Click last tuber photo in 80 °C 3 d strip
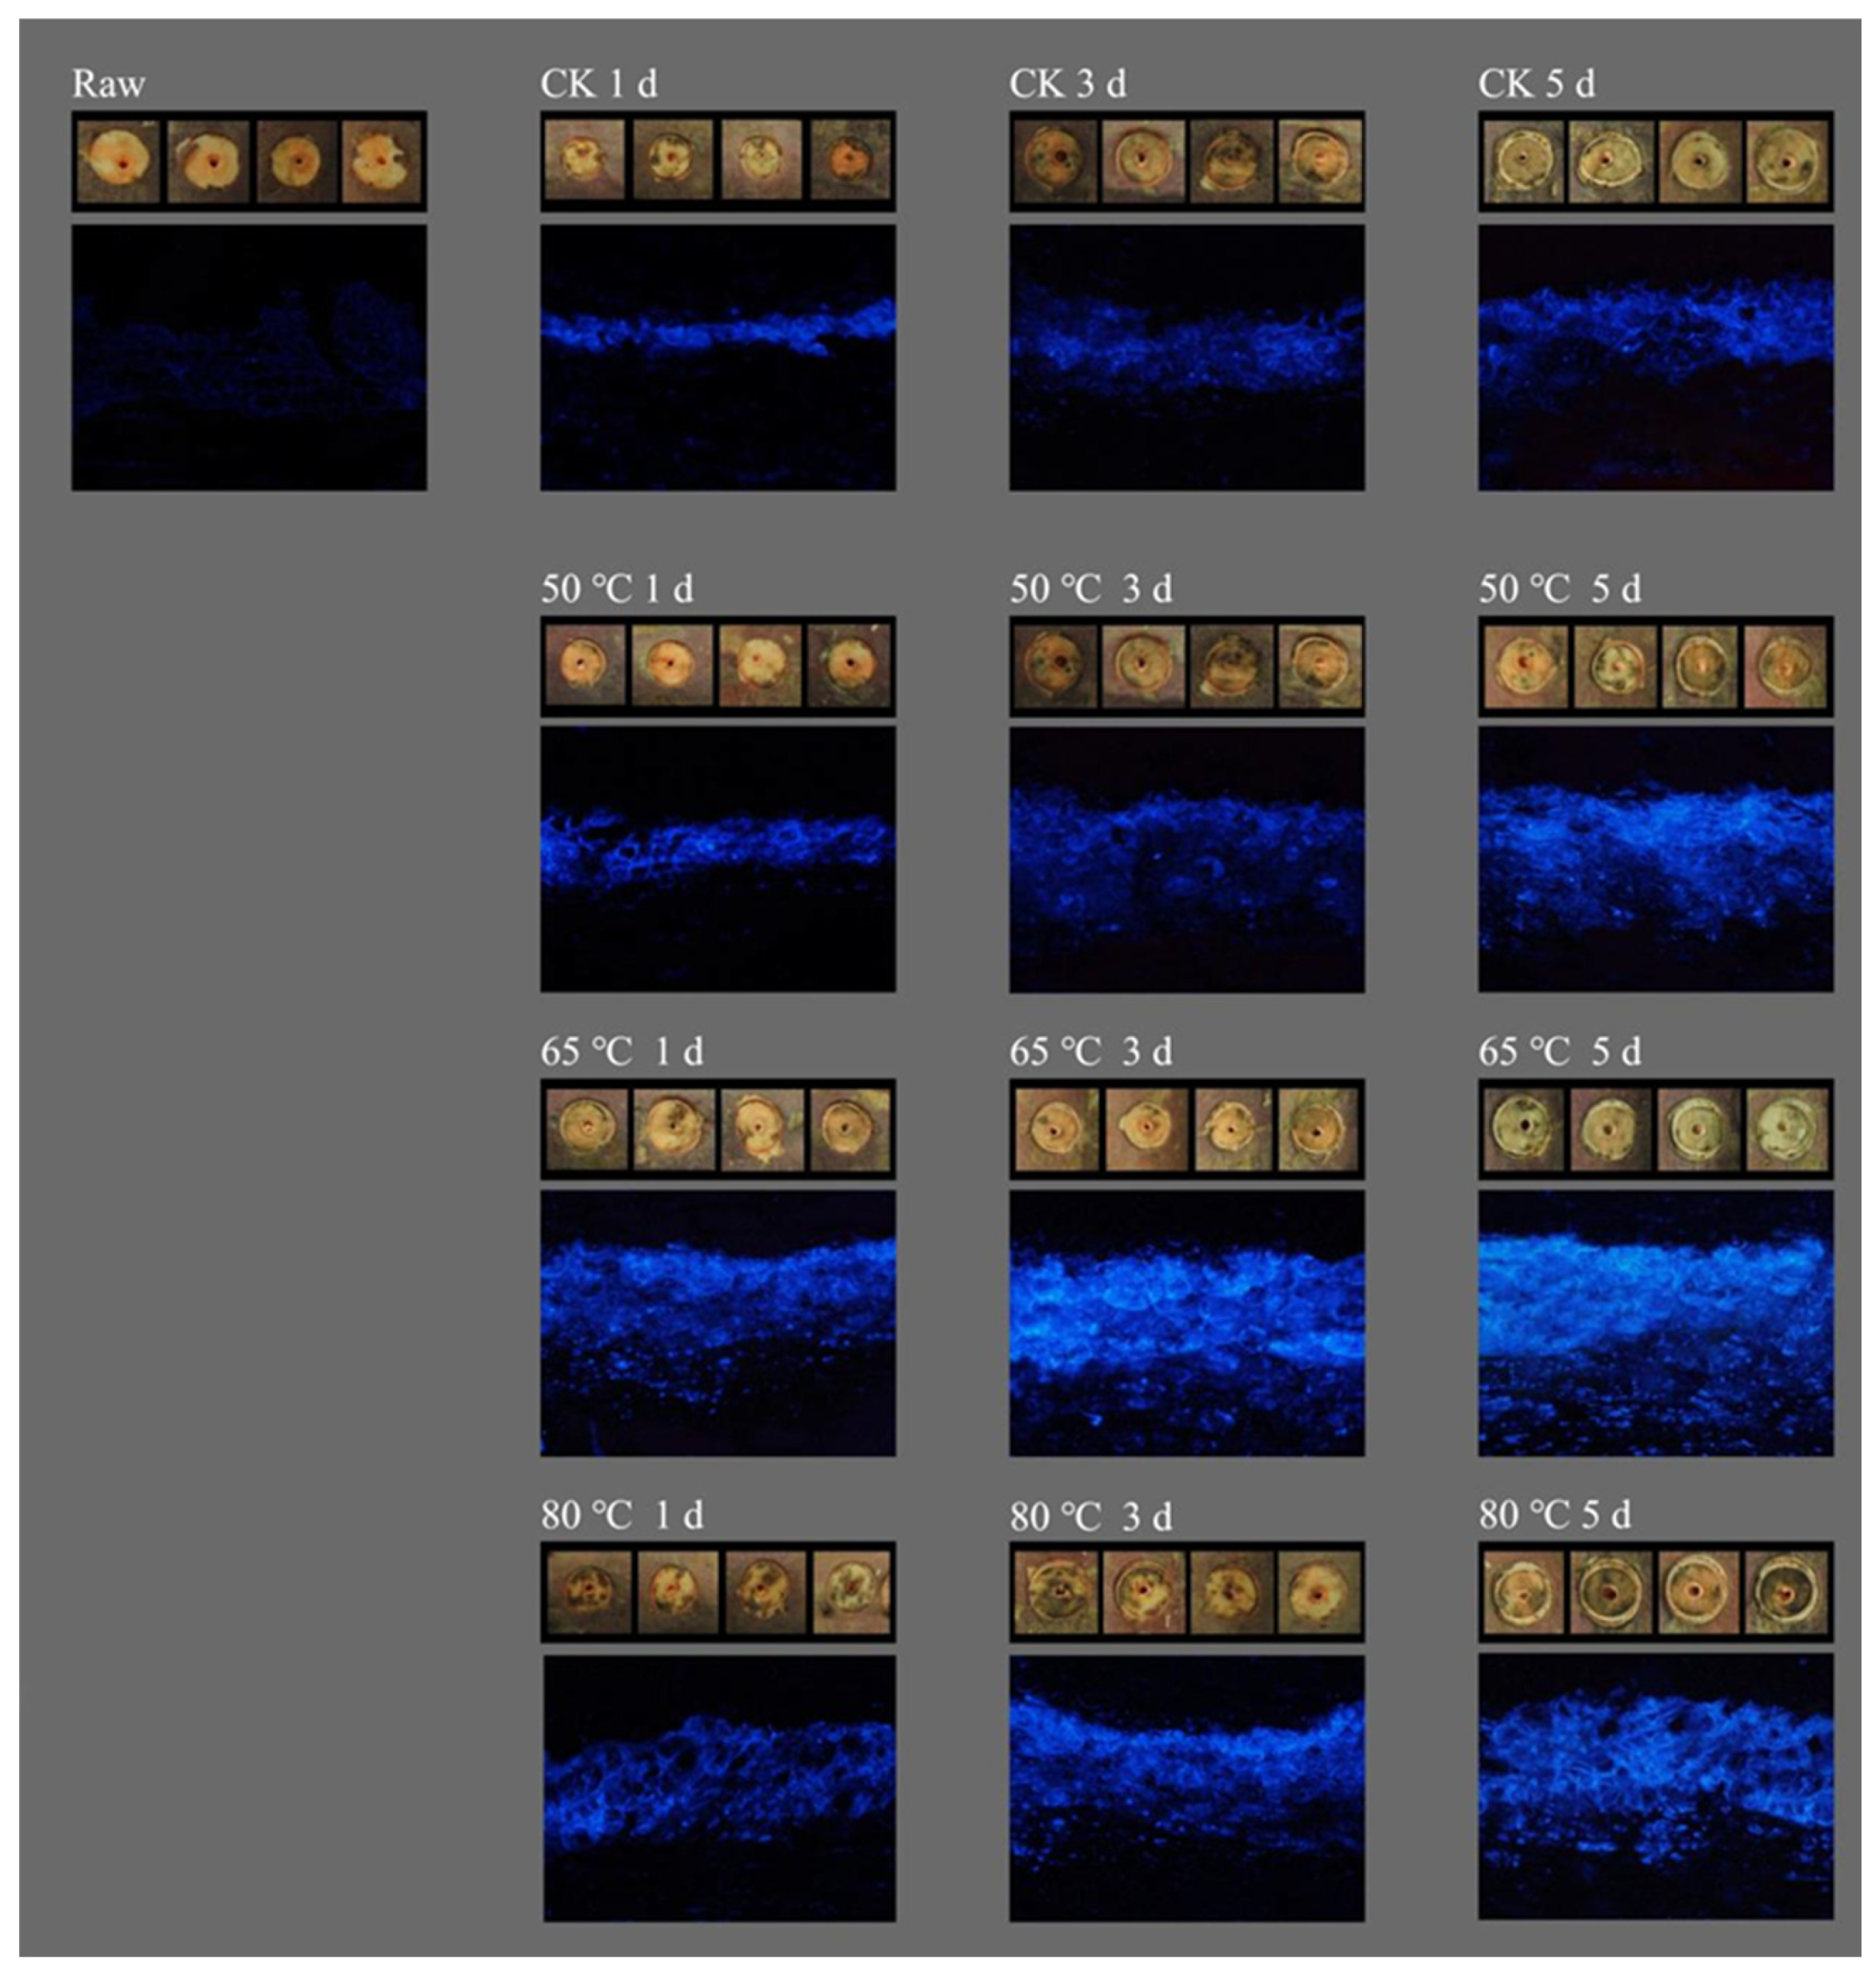The width and height of the screenshot is (1876, 1974). (x=1320, y=1593)
